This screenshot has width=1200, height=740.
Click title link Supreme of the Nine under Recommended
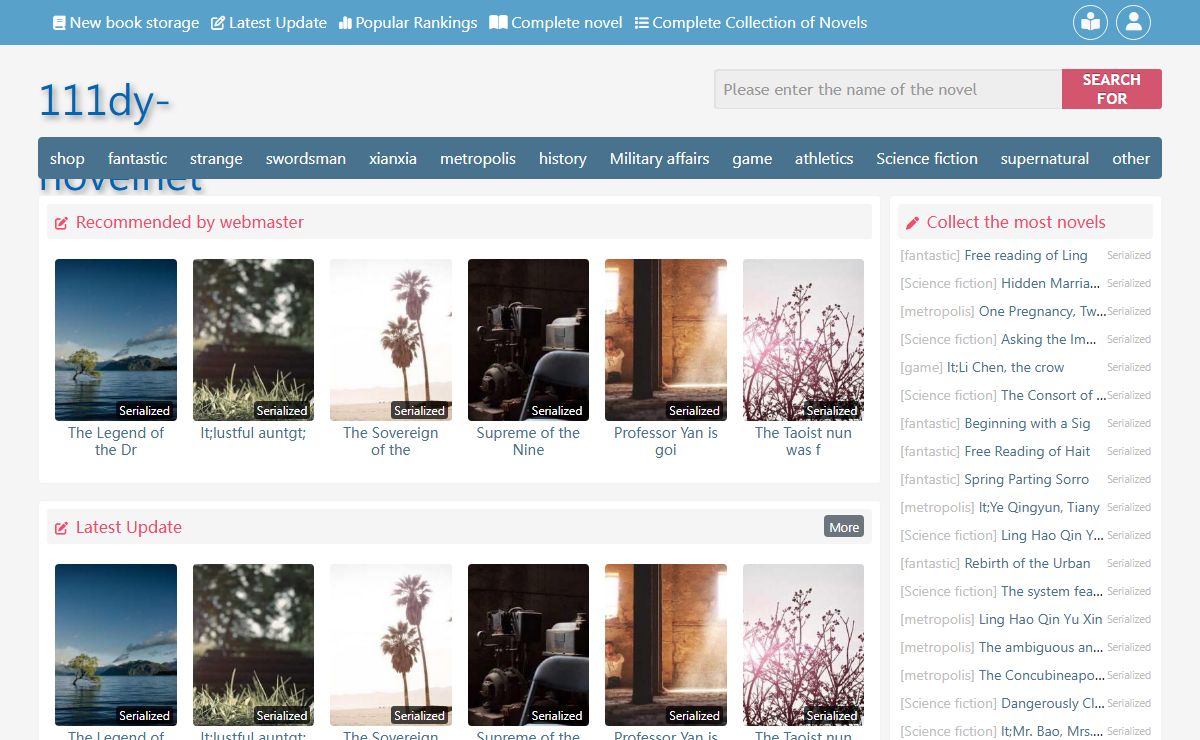[x=528, y=441]
